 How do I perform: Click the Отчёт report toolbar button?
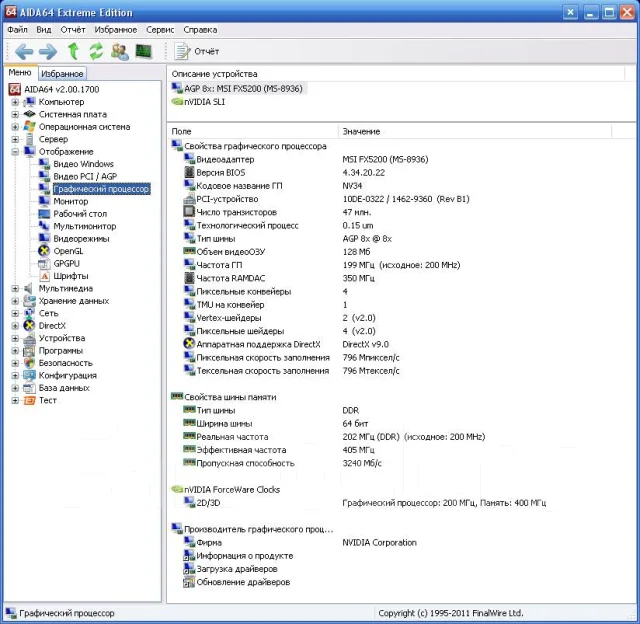[197, 51]
